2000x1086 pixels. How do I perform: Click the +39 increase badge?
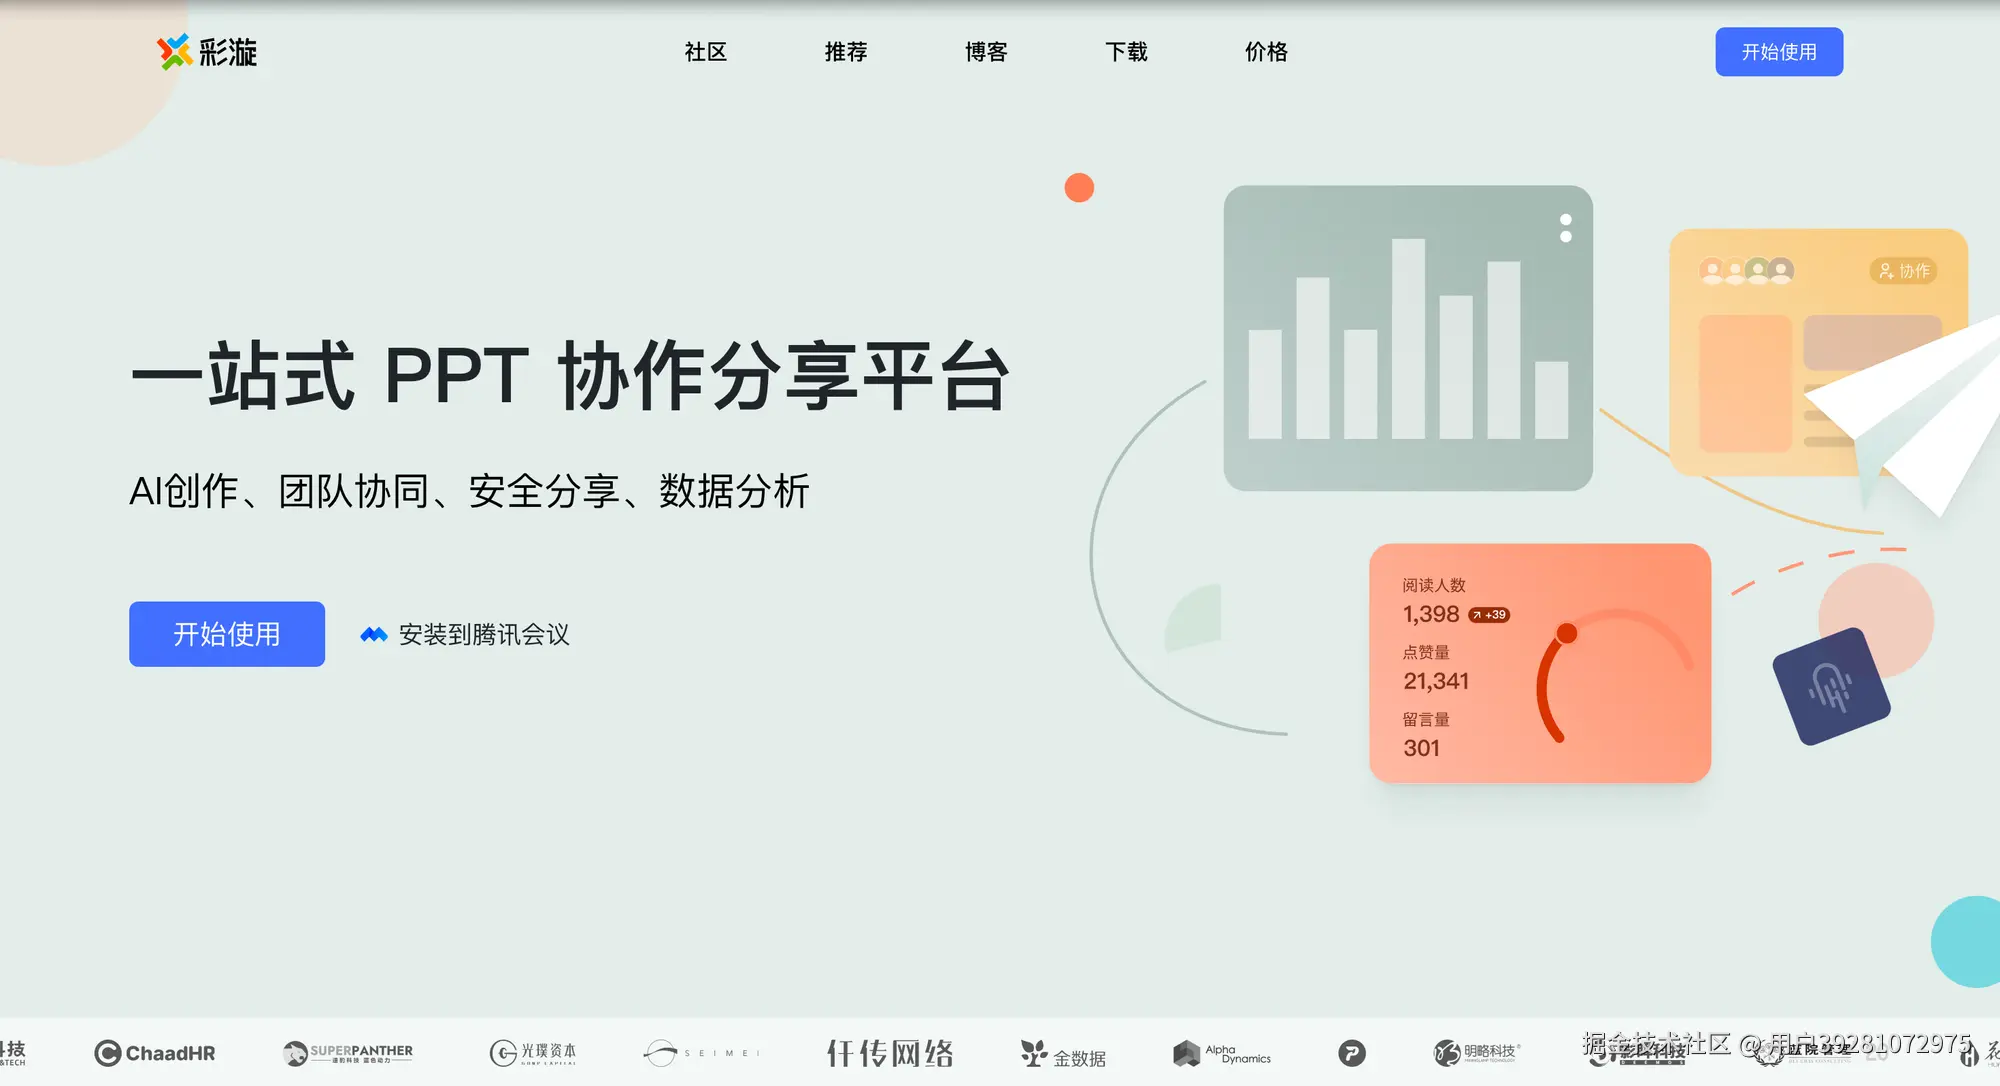(x=1488, y=615)
